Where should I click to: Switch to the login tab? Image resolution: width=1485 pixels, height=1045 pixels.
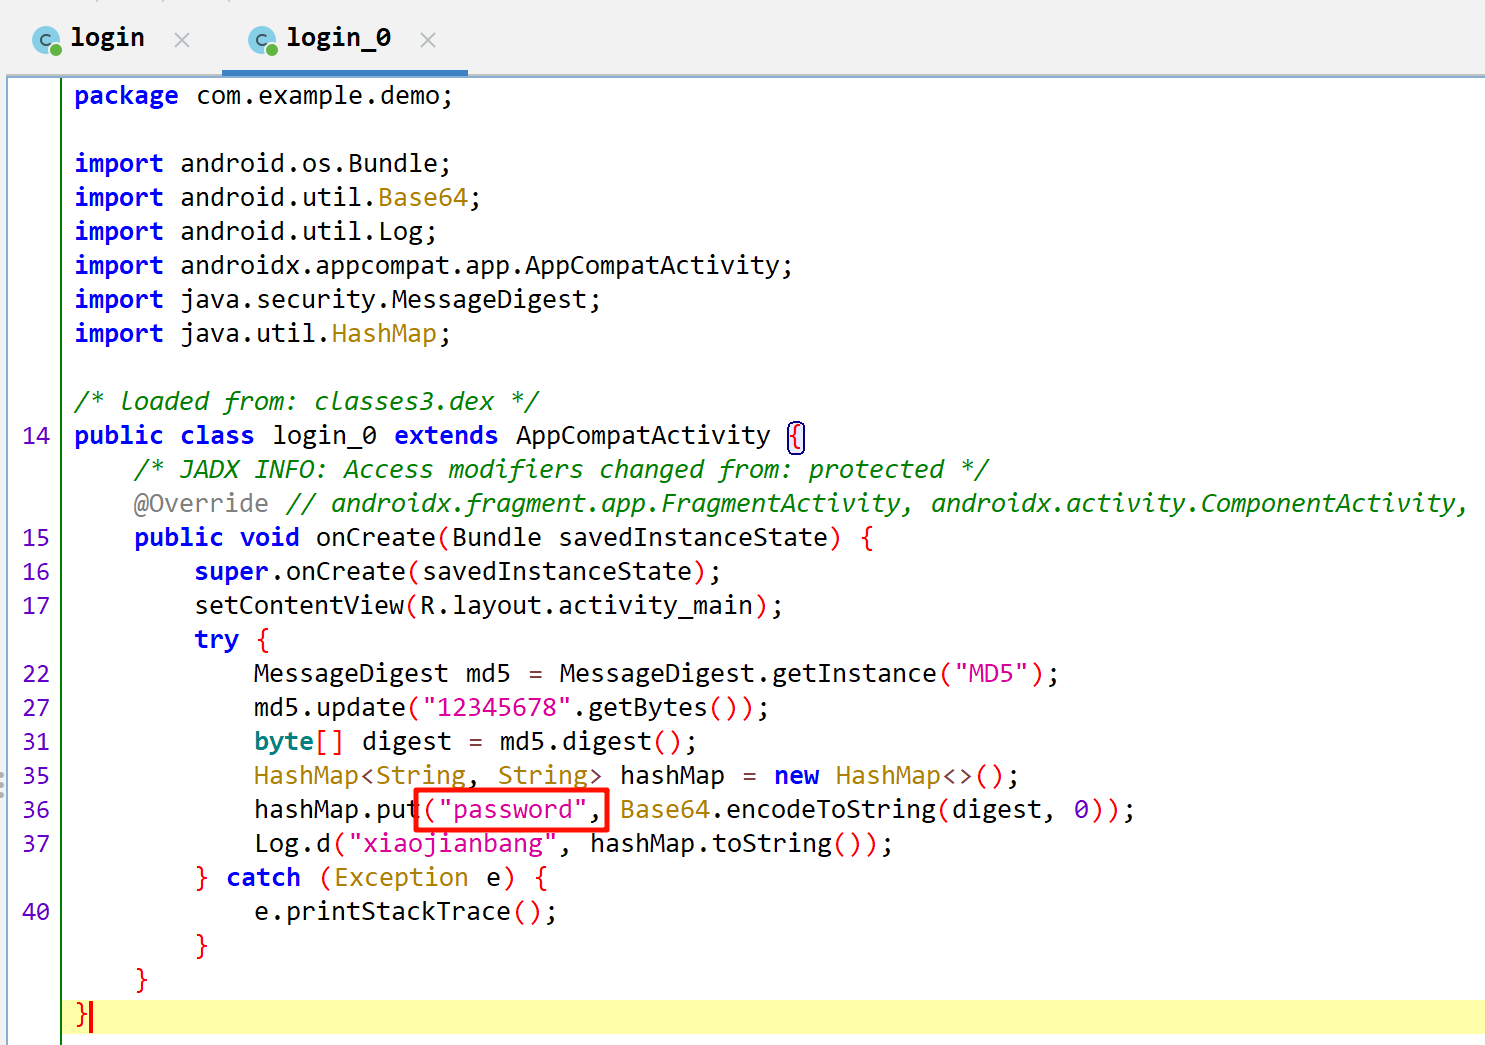click(107, 38)
